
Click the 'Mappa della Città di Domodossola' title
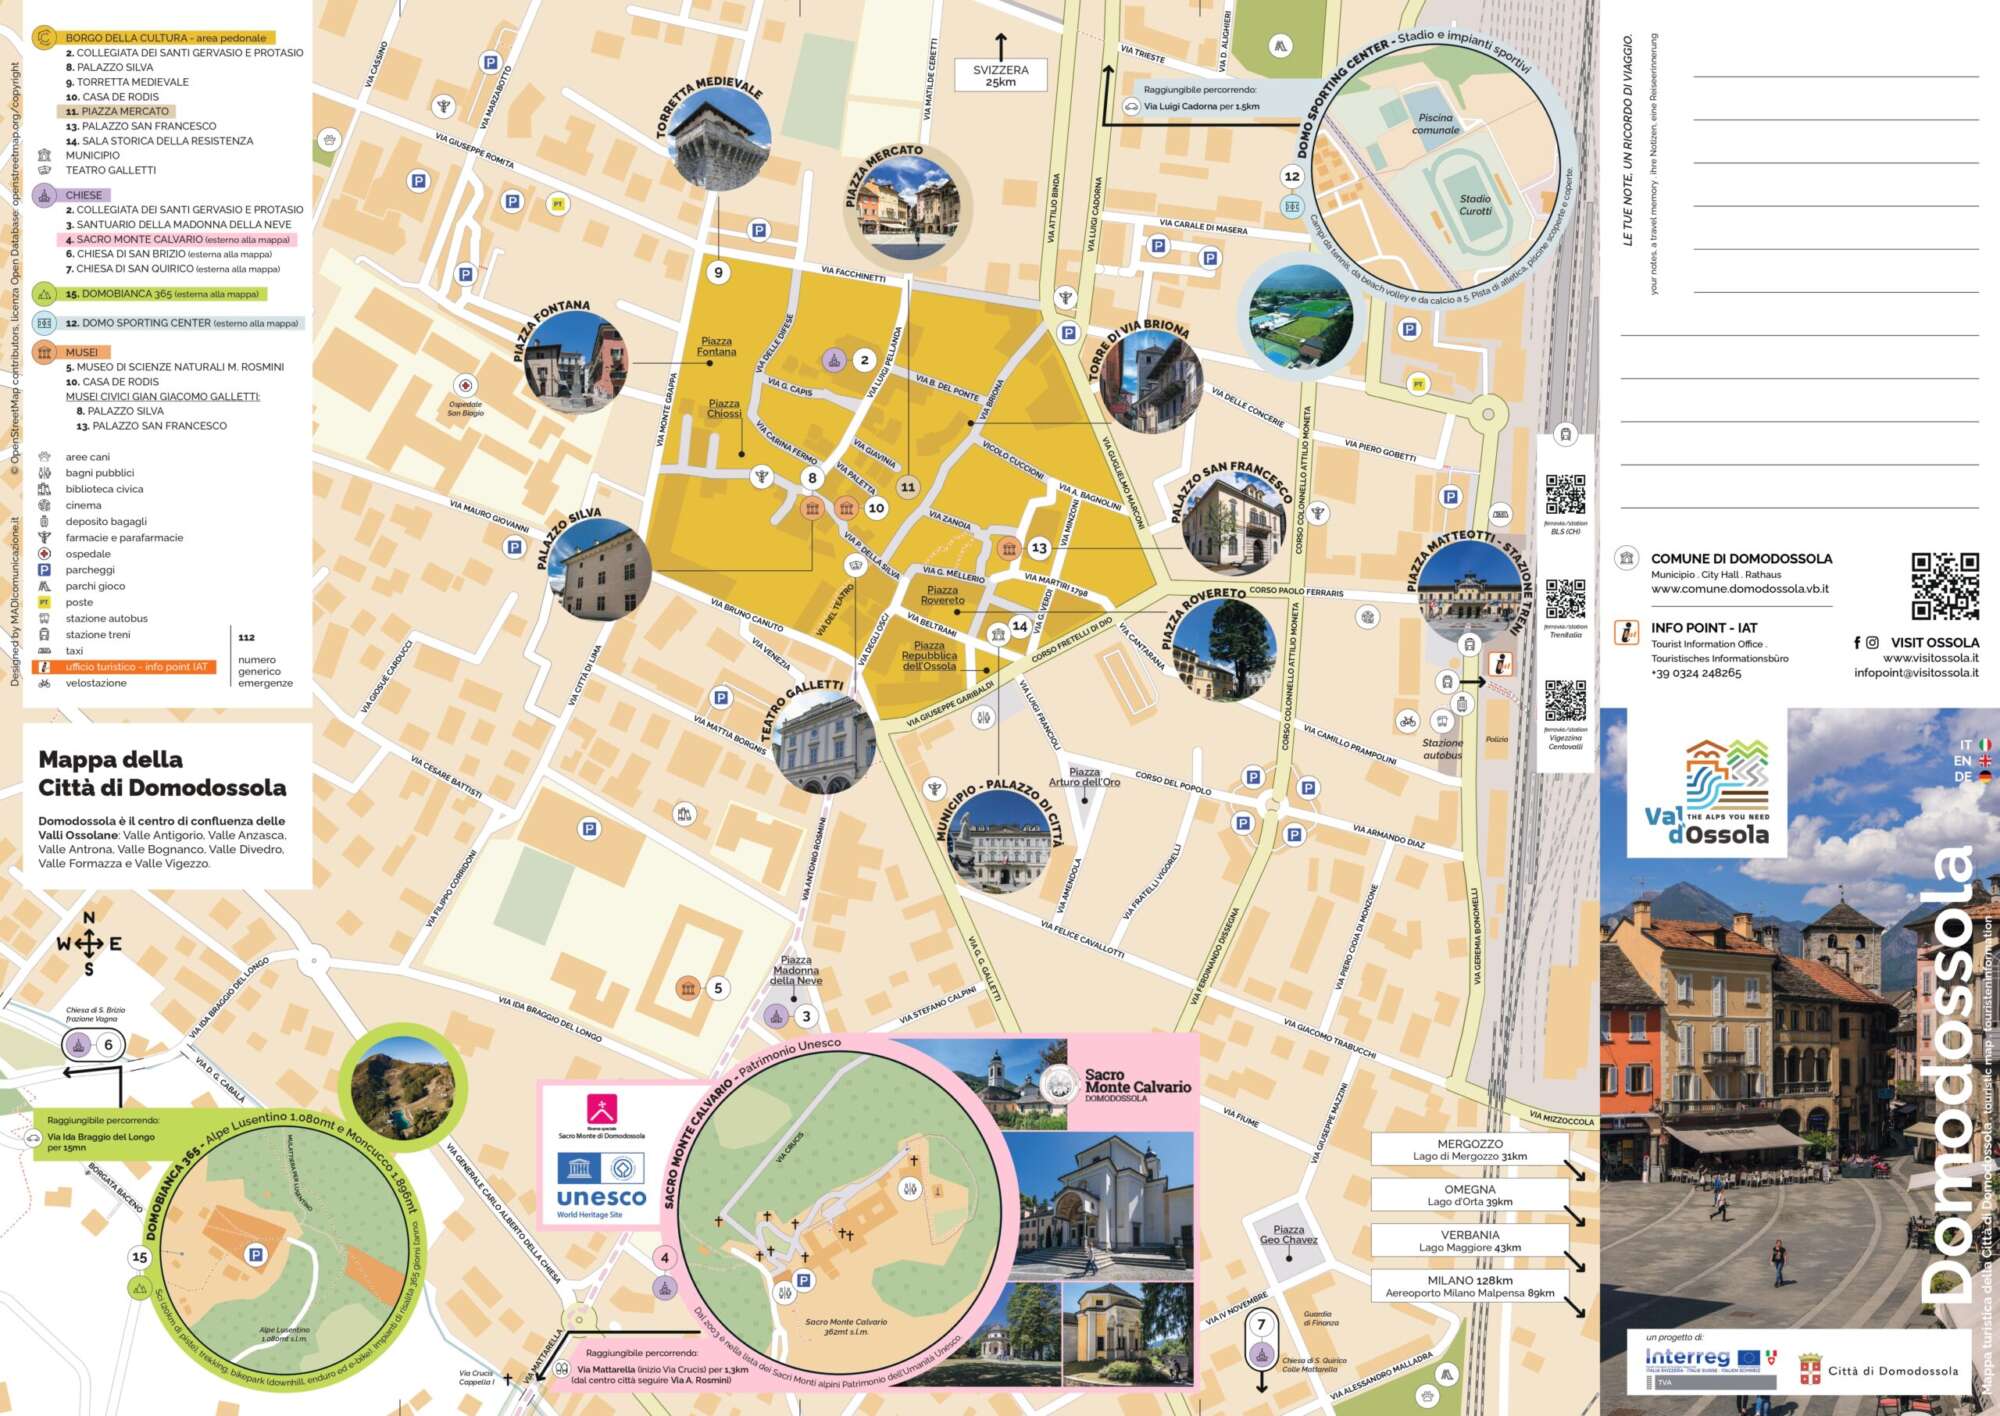click(x=162, y=774)
